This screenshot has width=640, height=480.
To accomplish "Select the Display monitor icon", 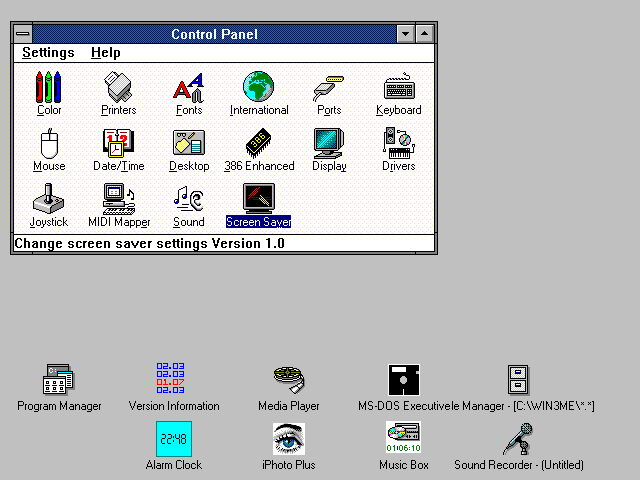I will tap(329, 143).
